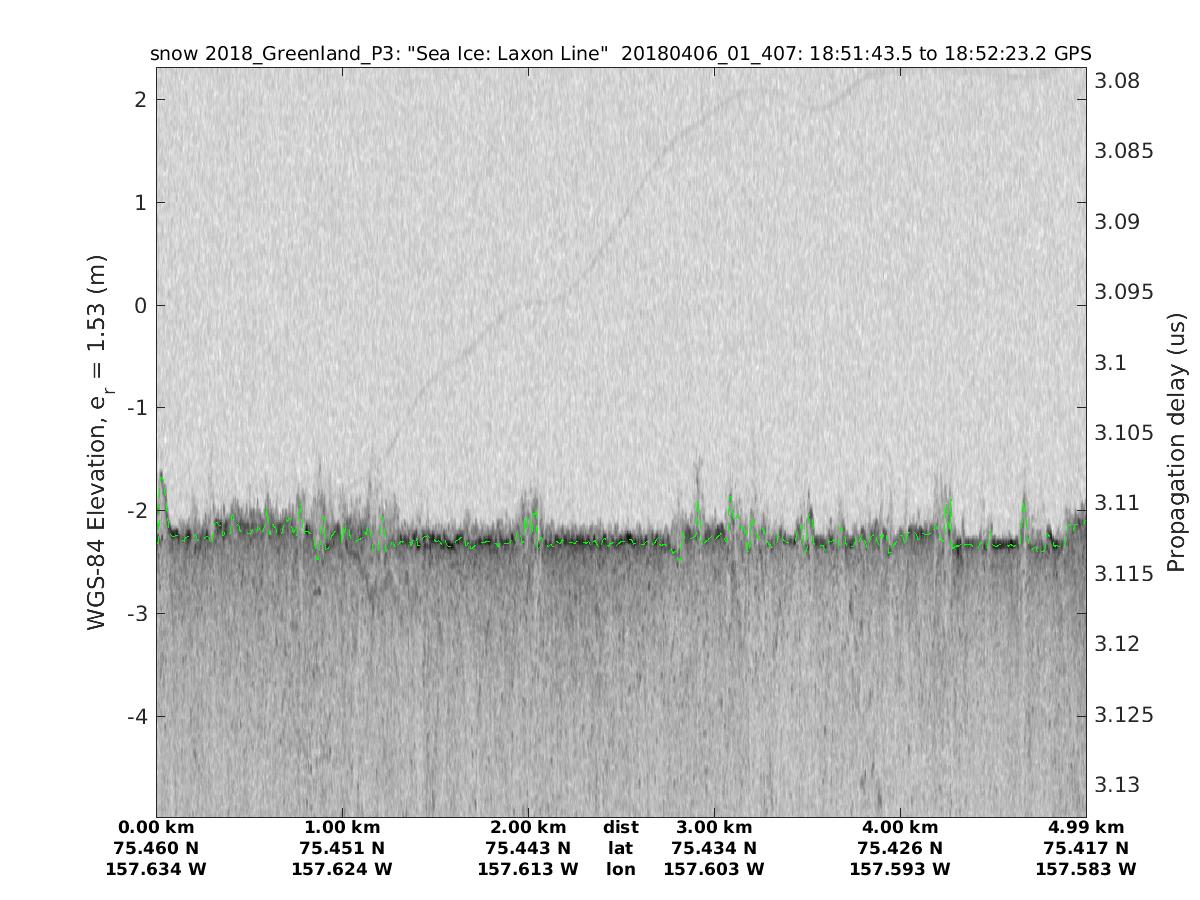Viewport: 1200px width, 900px height.
Task: Click the 157.603 W longitude label
Action: coord(714,869)
